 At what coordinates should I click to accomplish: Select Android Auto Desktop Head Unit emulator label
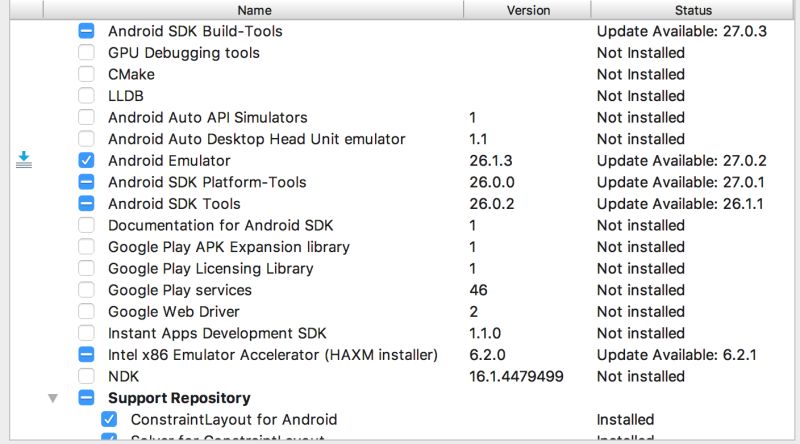(257, 139)
